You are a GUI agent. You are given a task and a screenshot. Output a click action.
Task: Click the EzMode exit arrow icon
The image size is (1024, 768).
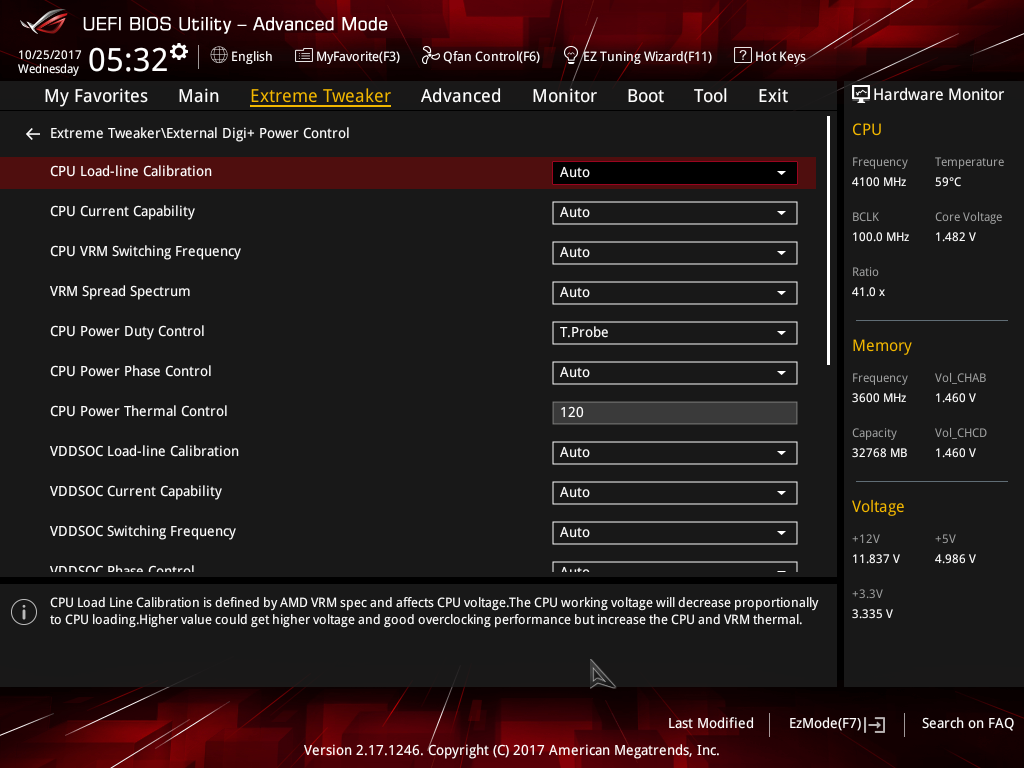[875, 724]
